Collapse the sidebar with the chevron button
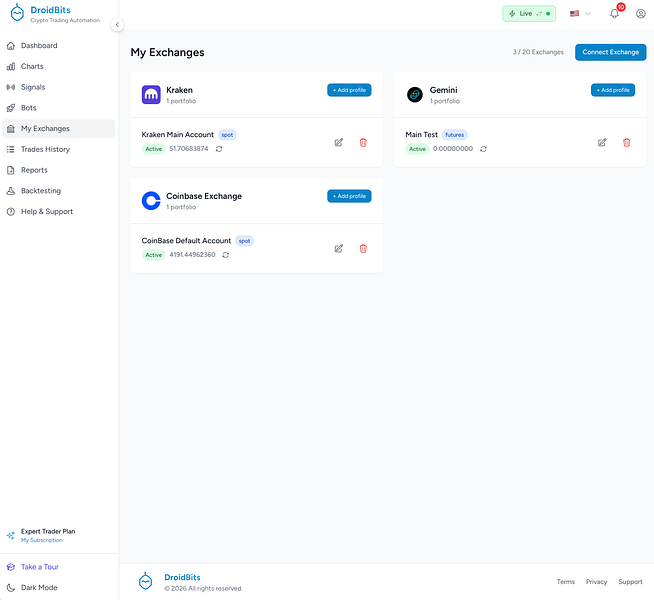 tap(117, 25)
